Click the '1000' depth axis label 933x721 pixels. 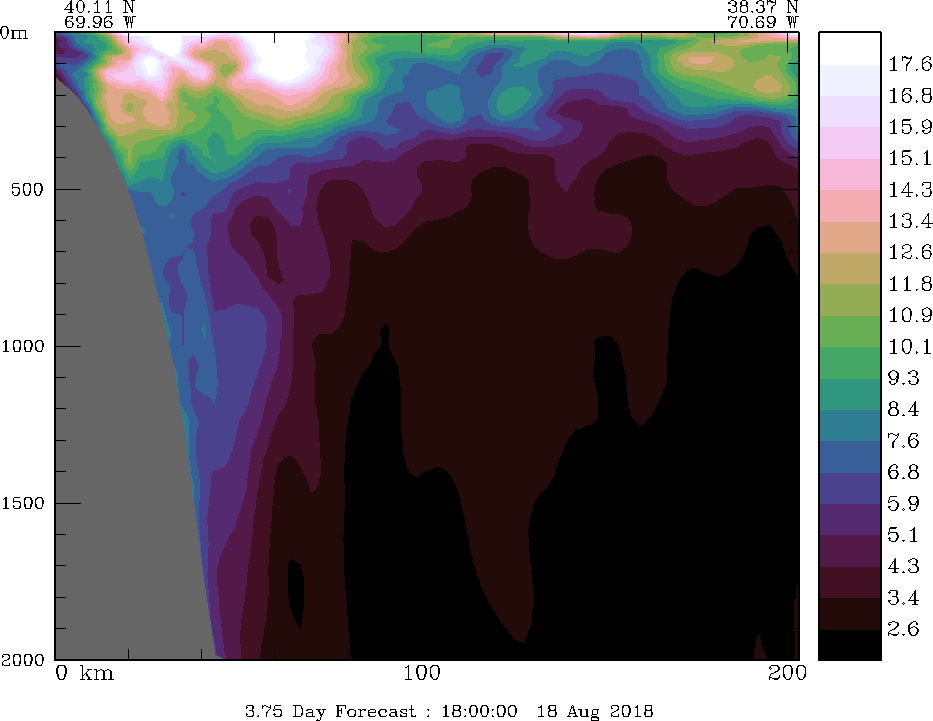click(x=23, y=346)
